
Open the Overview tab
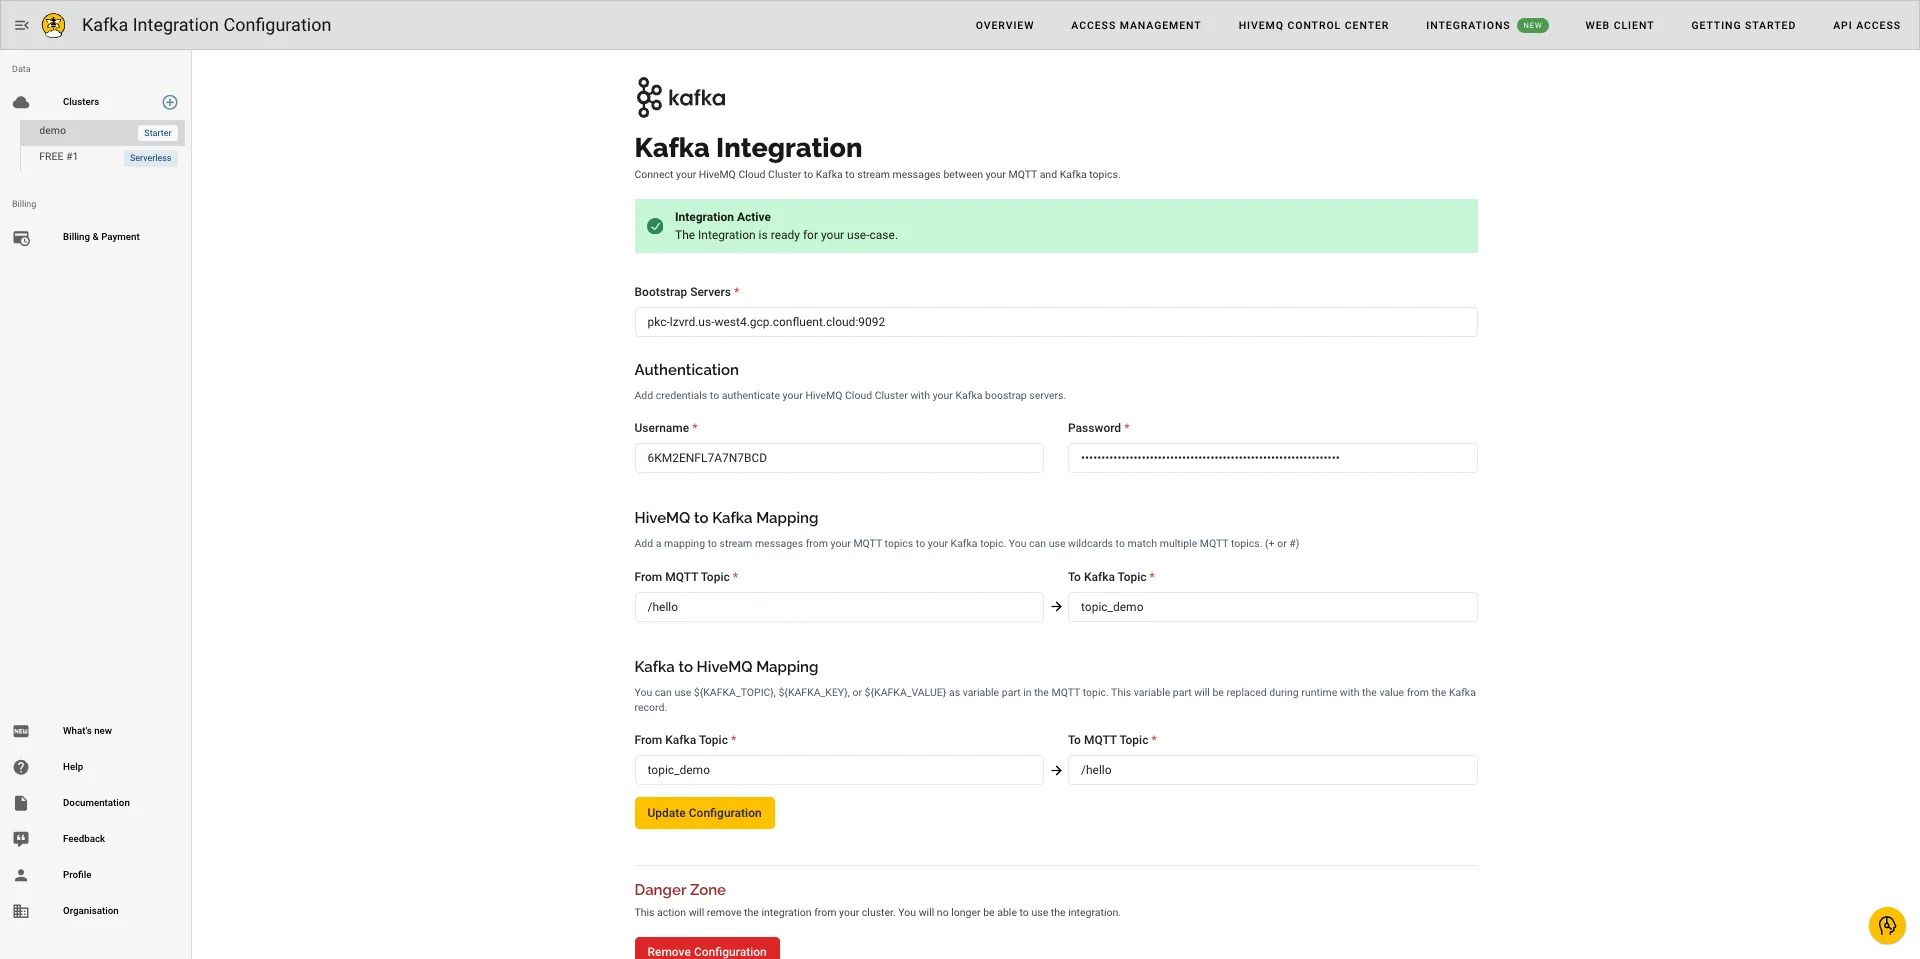1005,25
